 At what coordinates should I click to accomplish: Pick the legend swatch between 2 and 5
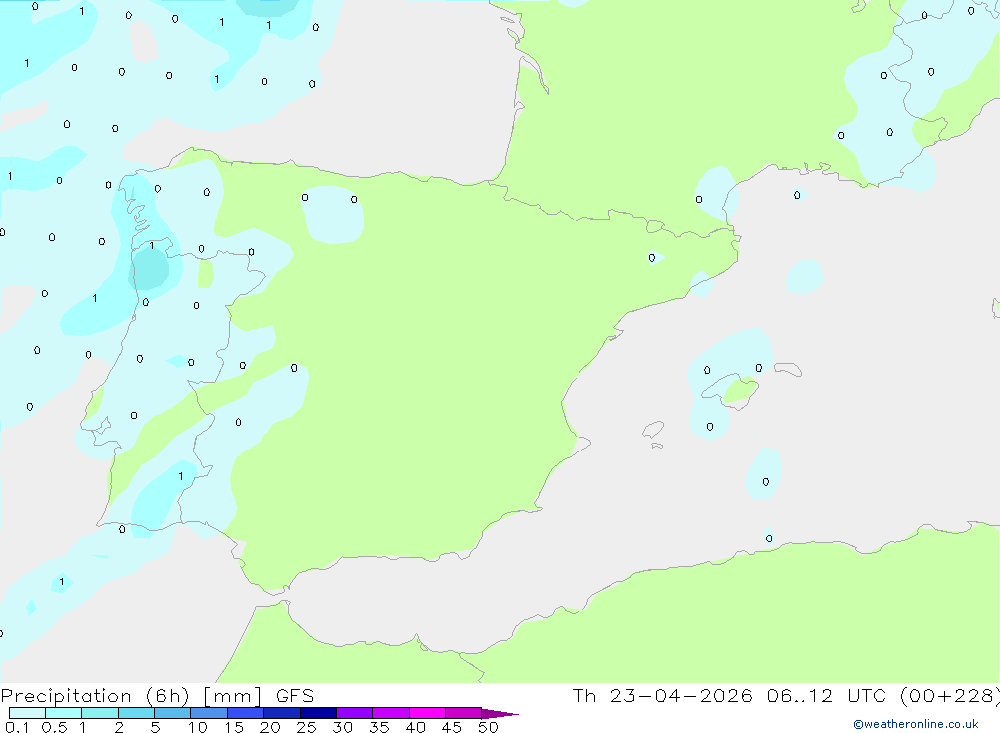click(x=136, y=713)
